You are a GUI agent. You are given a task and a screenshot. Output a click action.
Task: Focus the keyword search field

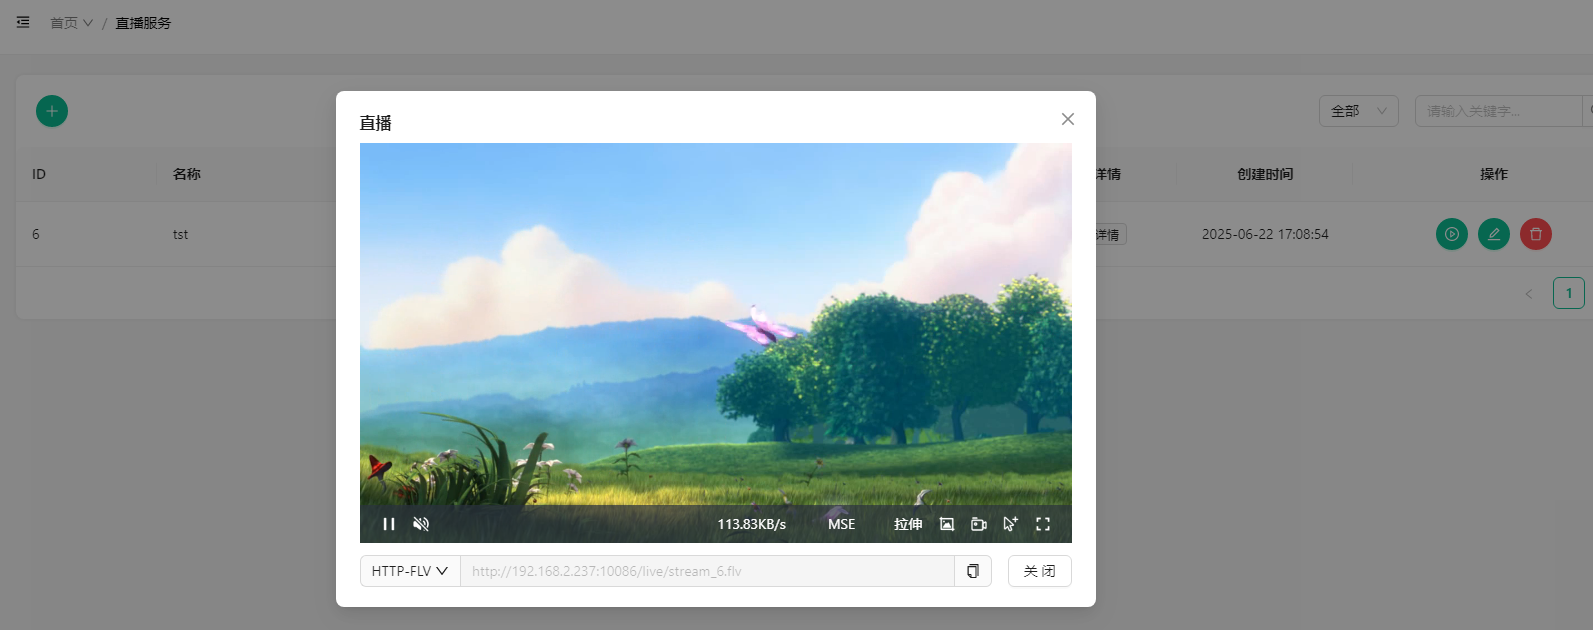click(1500, 111)
